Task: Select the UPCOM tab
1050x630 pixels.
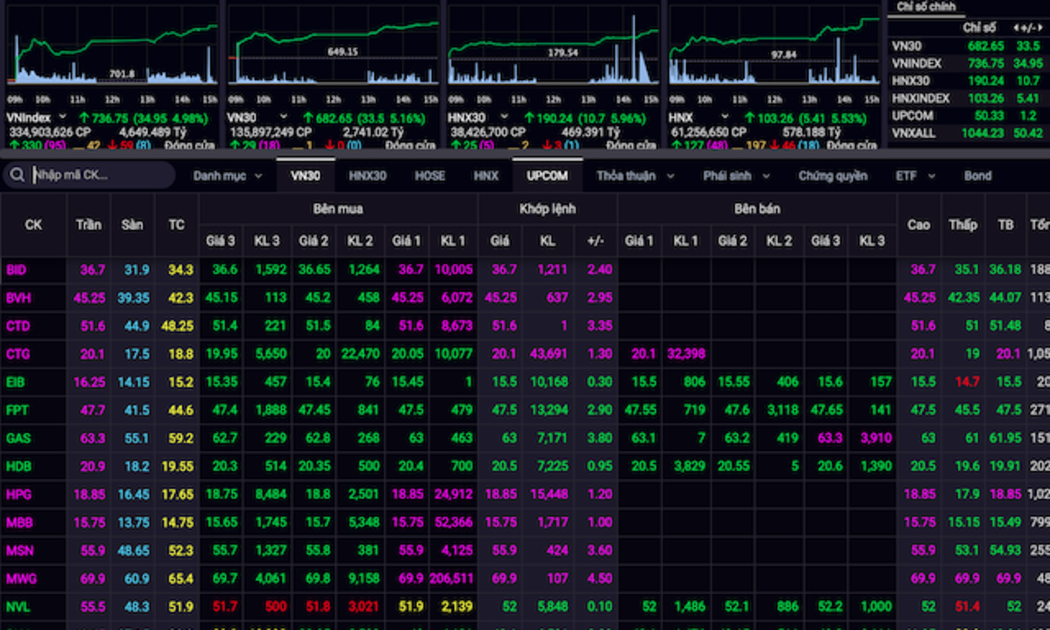Action: coord(547,176)
